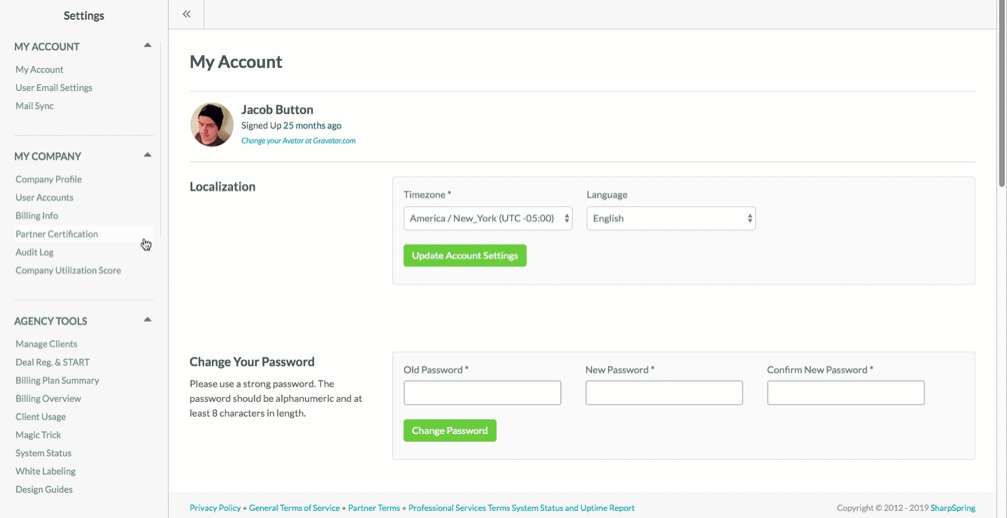Click Update Account Settings button
Image resolution: width=1007 pixels, height=518 pixels.
(465, 255)
